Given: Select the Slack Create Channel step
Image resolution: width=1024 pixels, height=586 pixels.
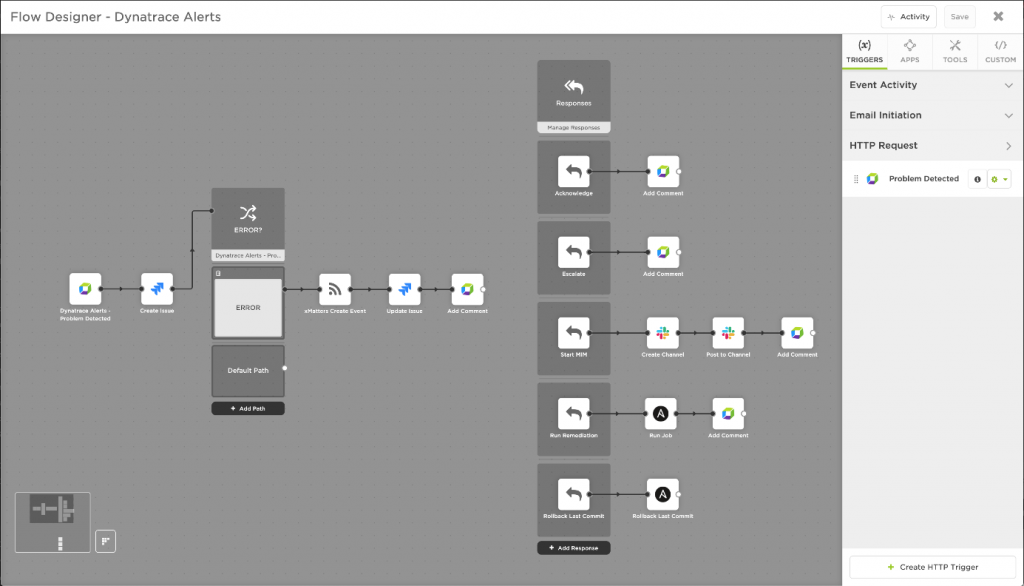Looking at the screenshot, I should point(663,333).
